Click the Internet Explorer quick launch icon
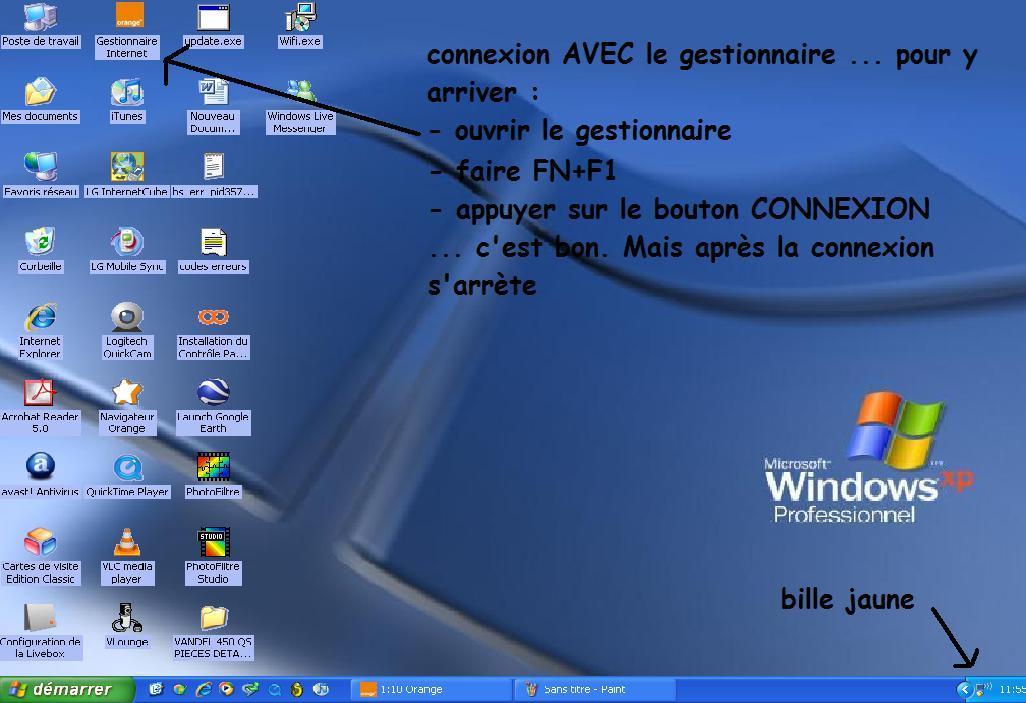Image resolution: width=1026 pixels, height=703 pixels. coord(203,689)
